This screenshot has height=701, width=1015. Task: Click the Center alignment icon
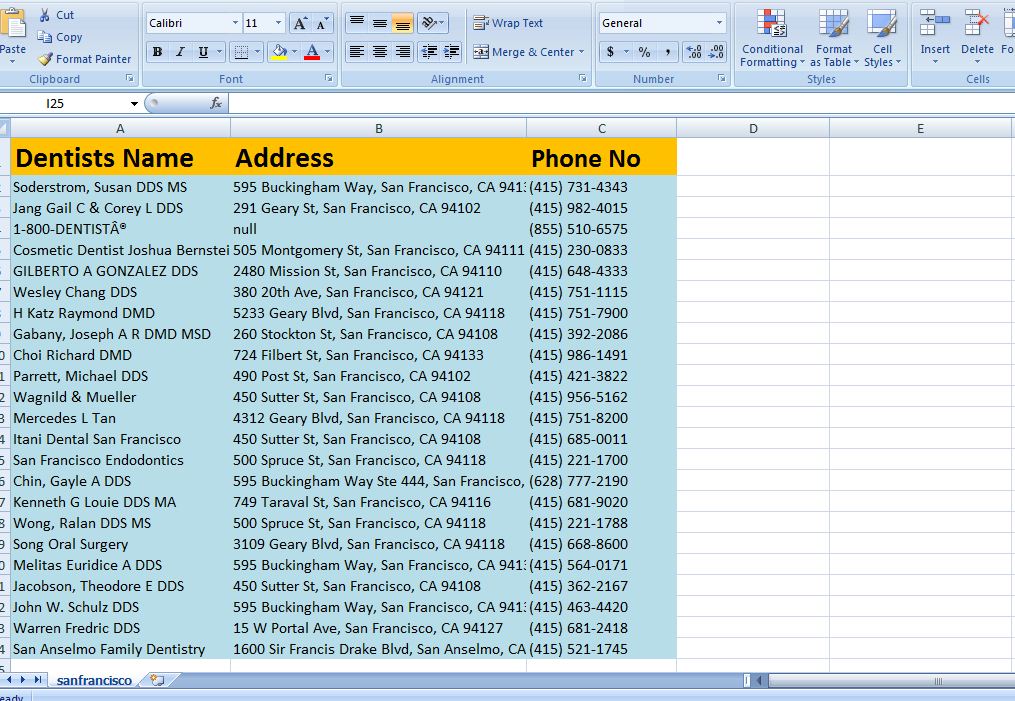(x=378, y=51)
